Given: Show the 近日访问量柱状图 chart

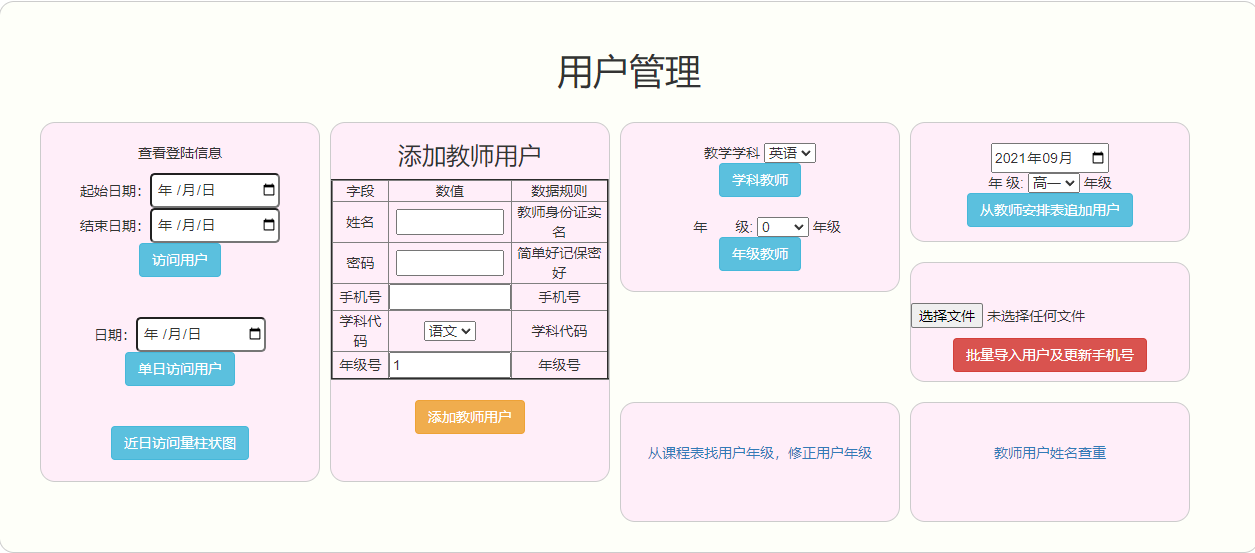Looking at the screenshot, I should (x=180, y=443).
